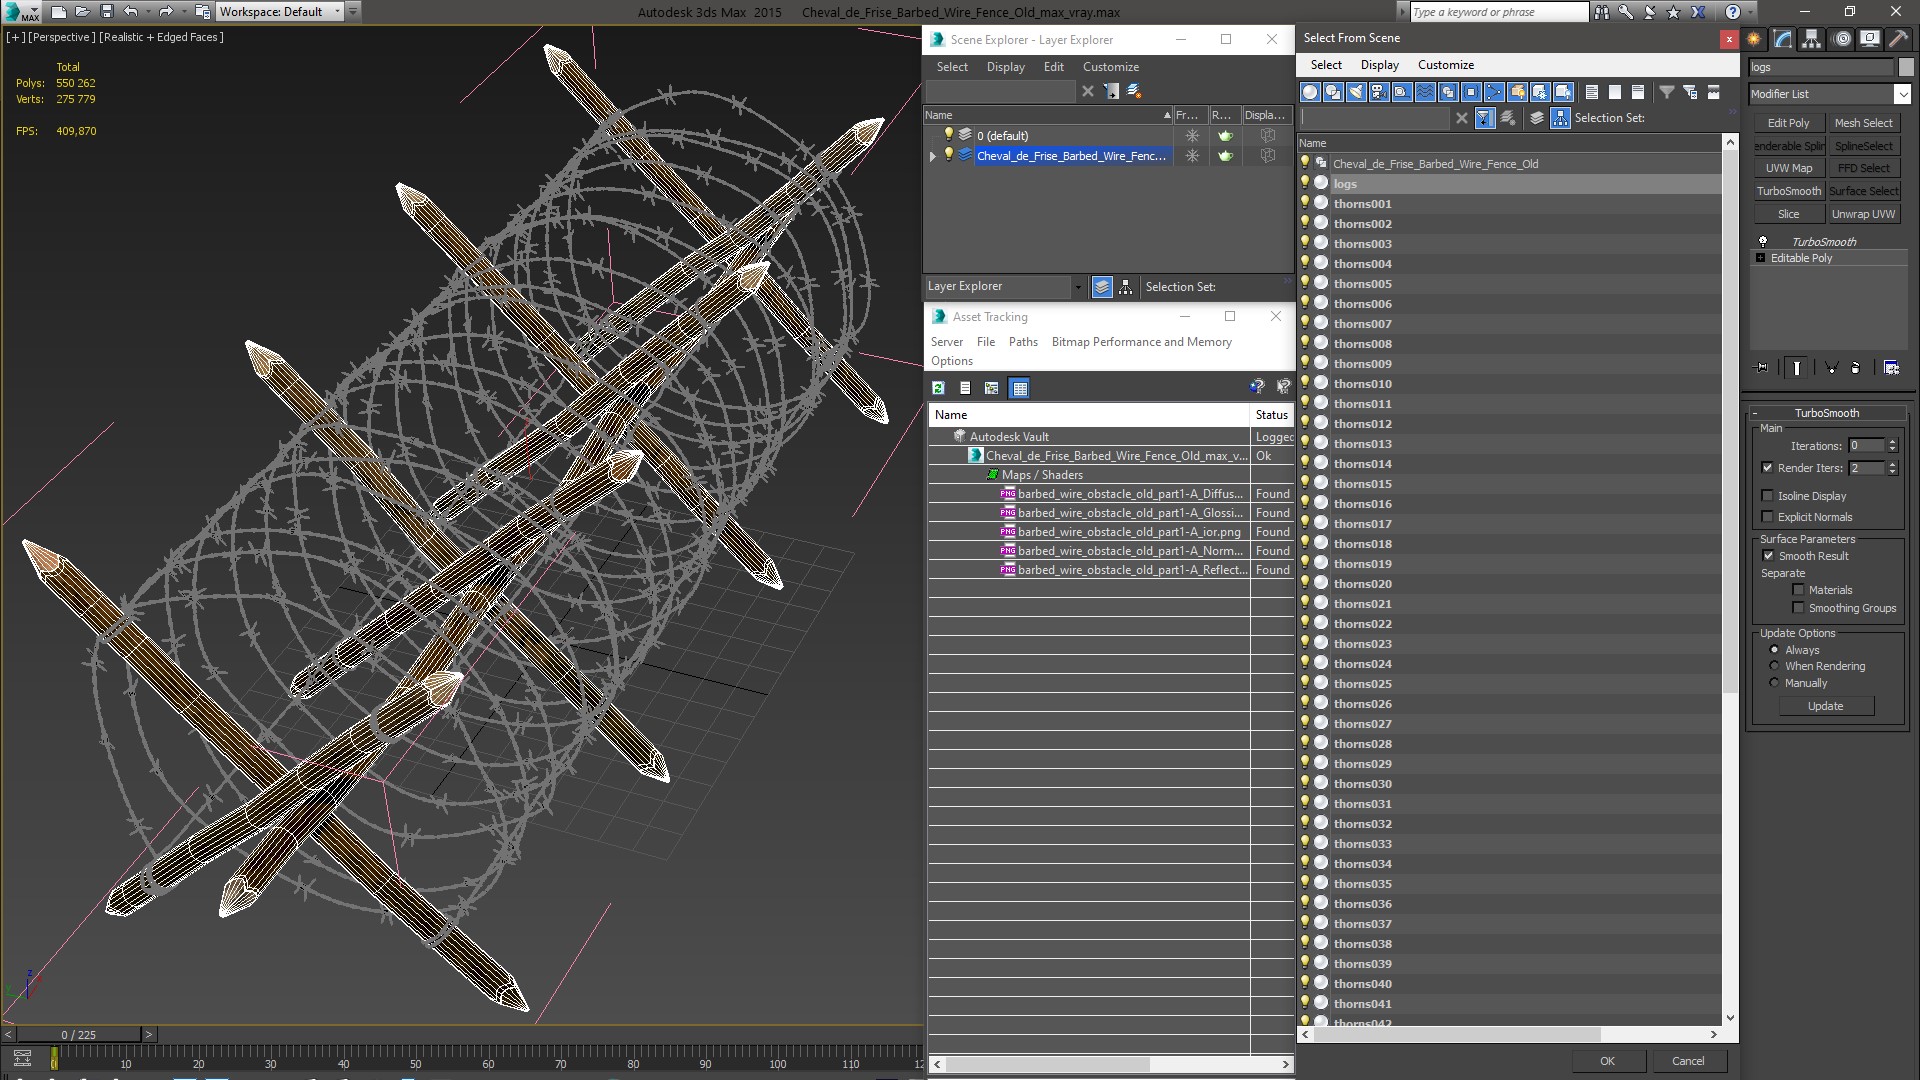This screenshot has height=1080, width=1920.
Task: Click funnel filter icon in Select From Scene toolbar
Action: (1667, 92)
